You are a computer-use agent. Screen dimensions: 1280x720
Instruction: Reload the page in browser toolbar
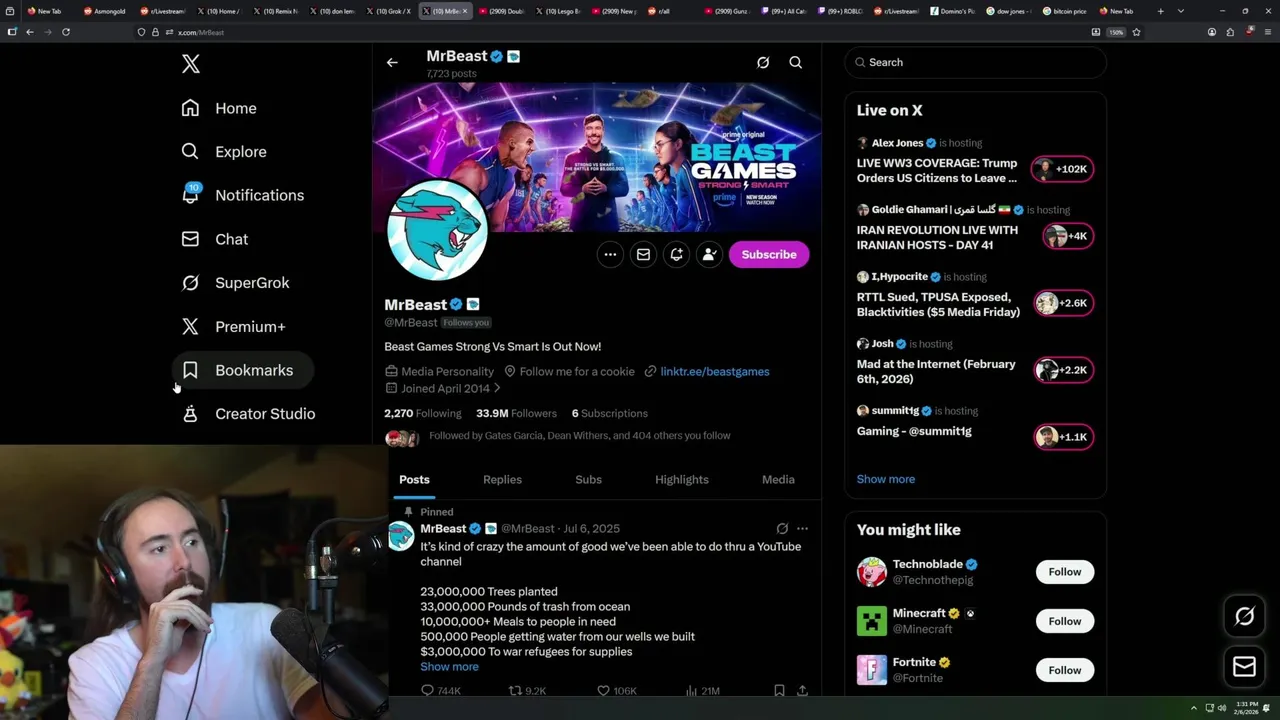click(x=66, y=32)
